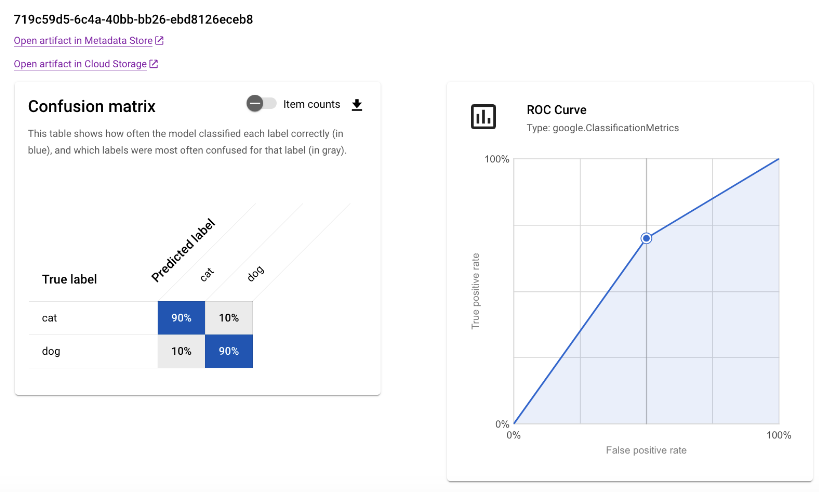This screenshot has width=819, height=492.
Task: Click the Confusion matrix title
Action: pyautogui.click(x=91, y=106)
